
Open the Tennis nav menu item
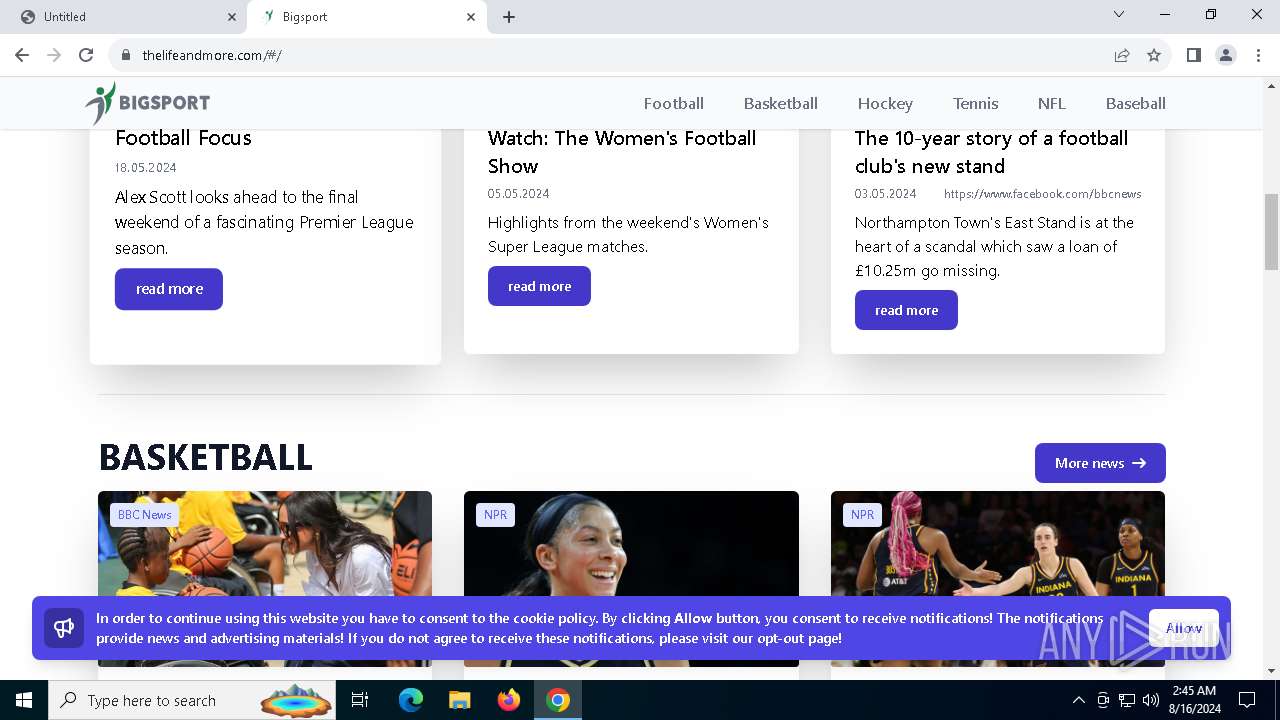[x=975, y=103]
